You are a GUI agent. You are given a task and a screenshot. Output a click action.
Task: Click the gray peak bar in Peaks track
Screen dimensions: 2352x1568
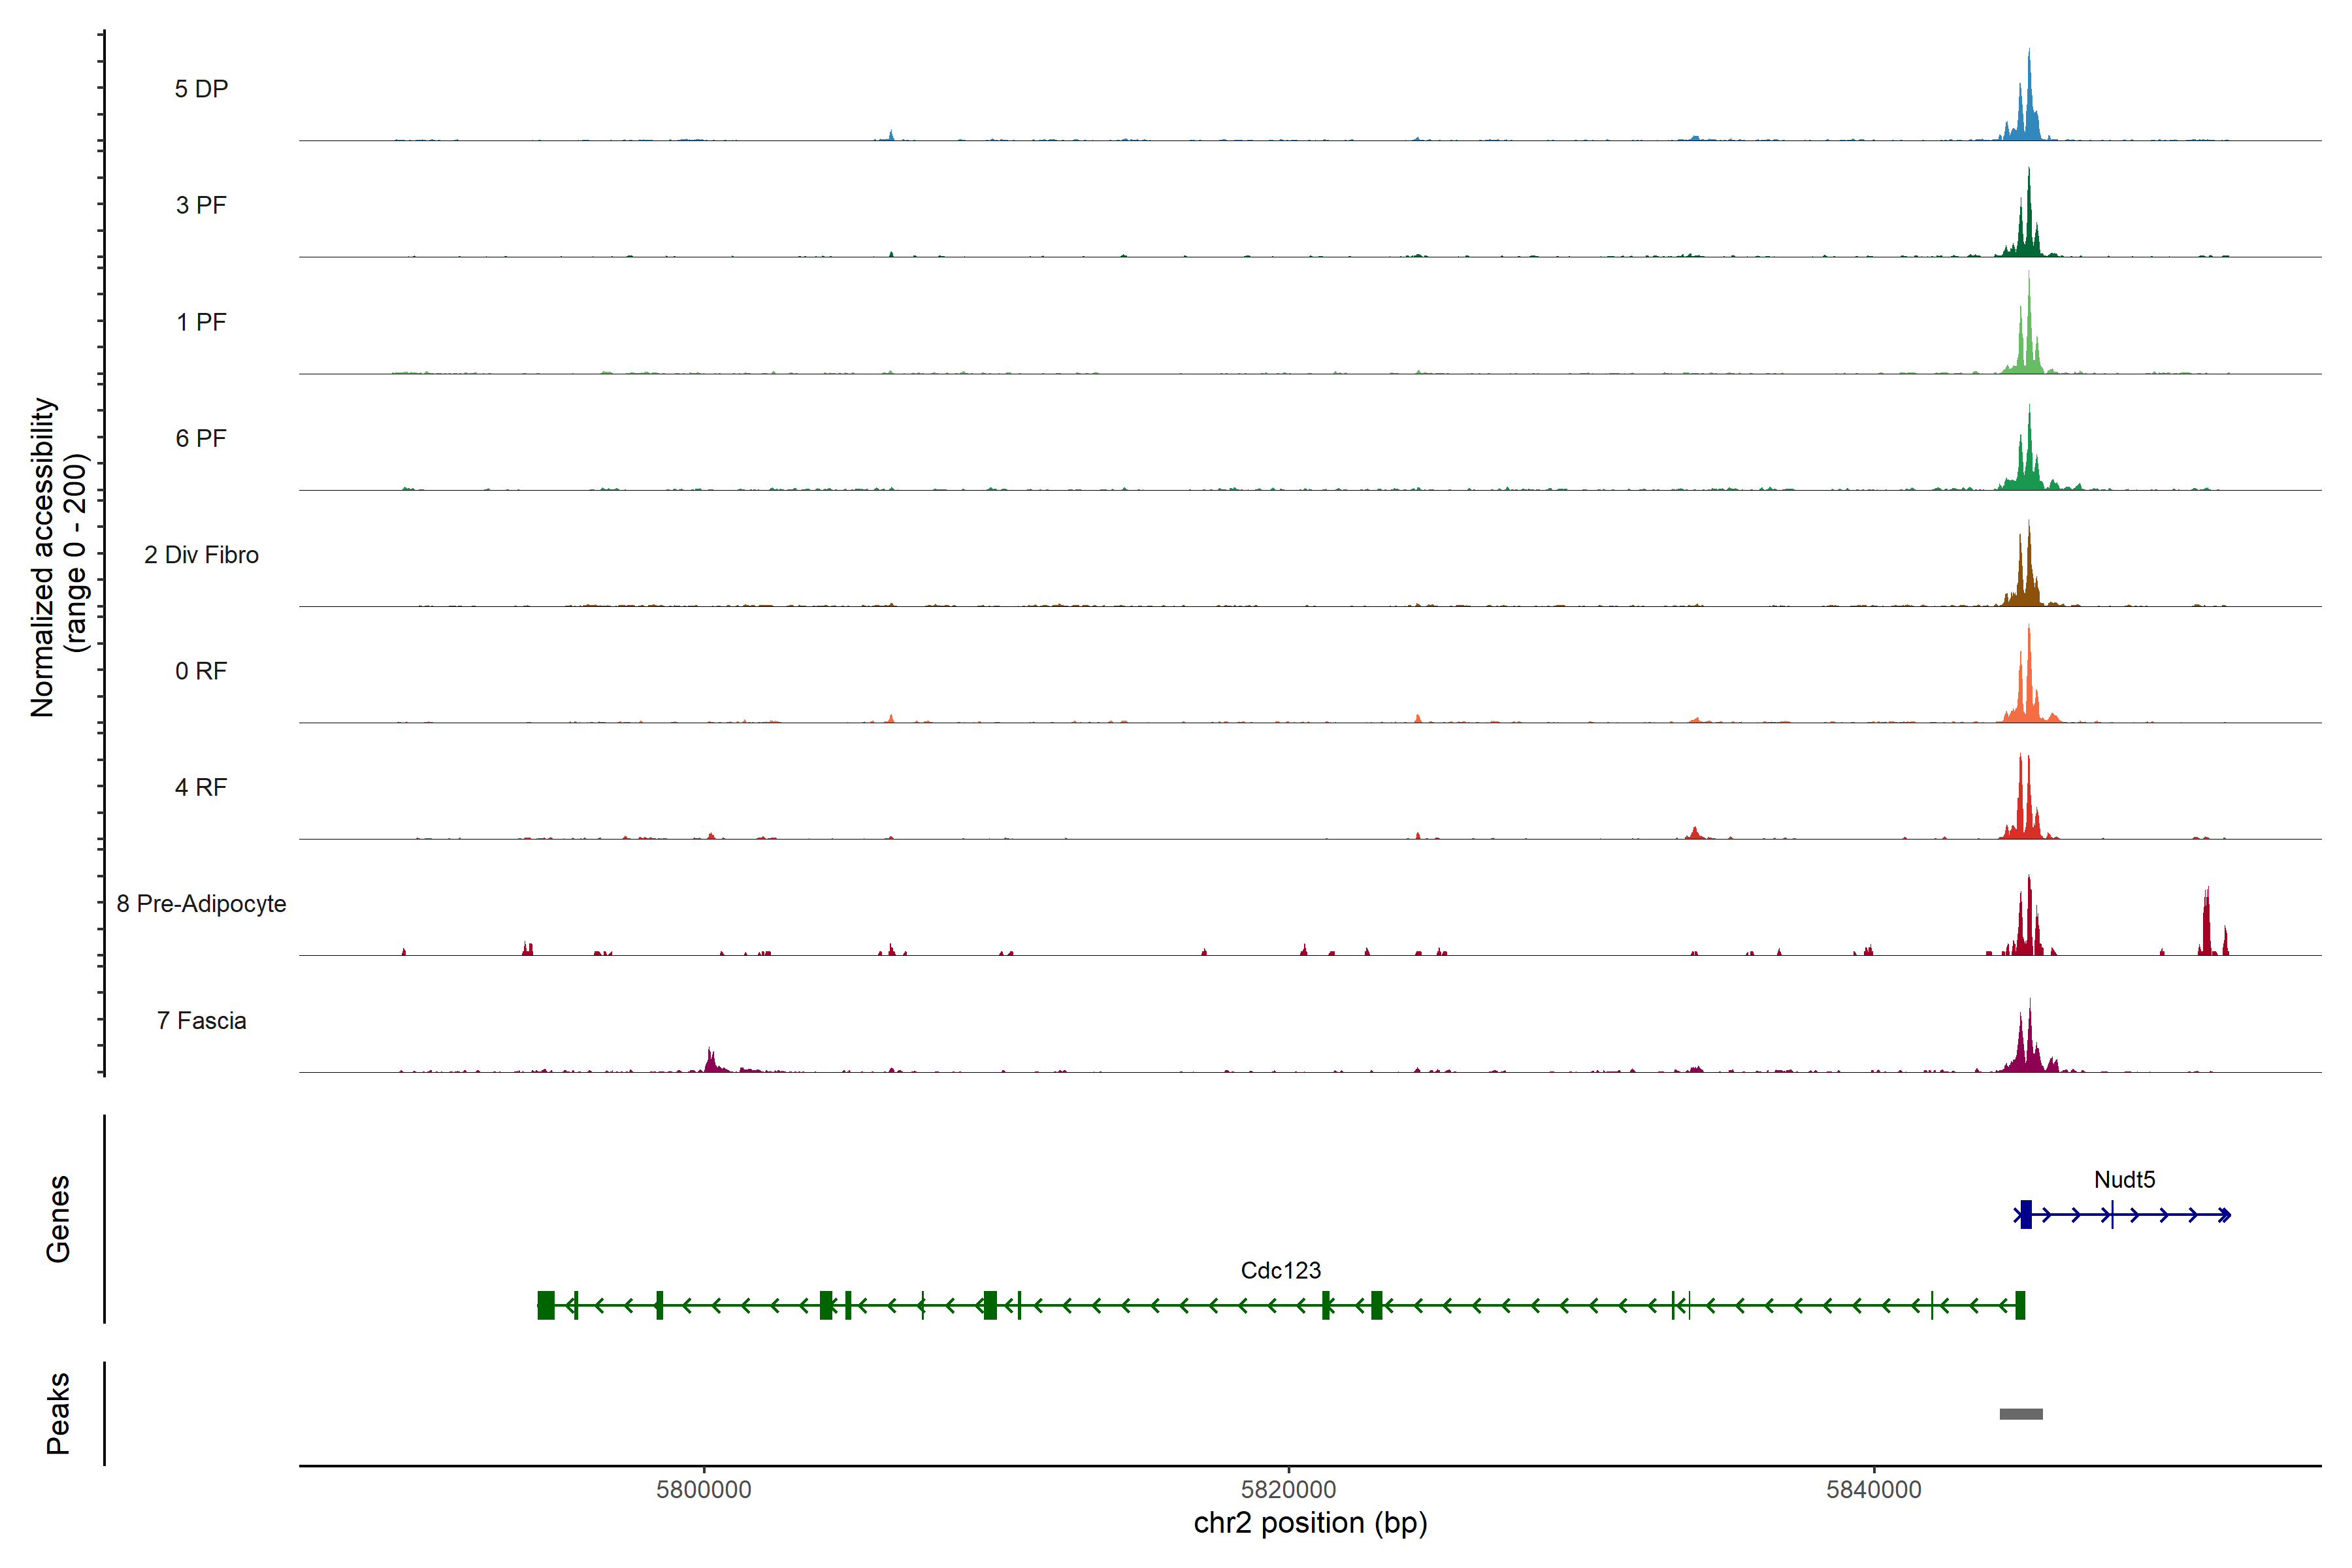(2020, 1413)
